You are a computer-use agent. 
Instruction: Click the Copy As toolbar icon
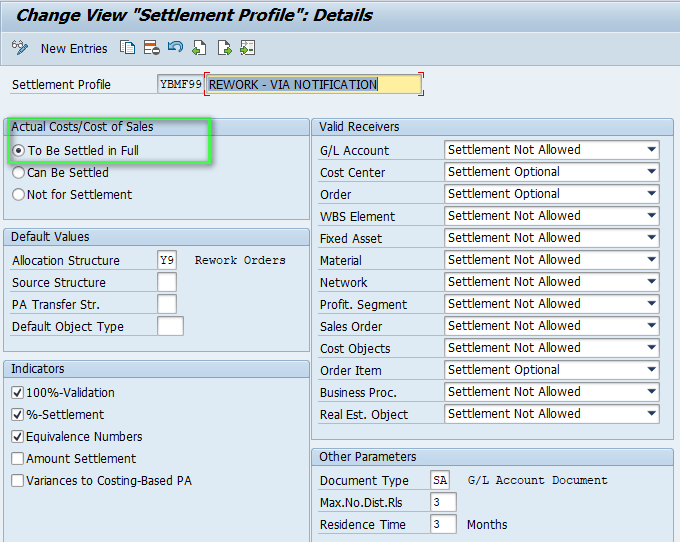pyautogui.click(x=127, y=47)
